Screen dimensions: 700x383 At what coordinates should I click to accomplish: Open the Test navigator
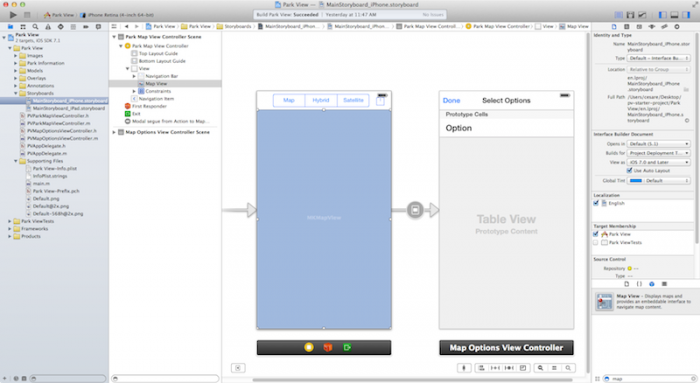tap(60, 27)
